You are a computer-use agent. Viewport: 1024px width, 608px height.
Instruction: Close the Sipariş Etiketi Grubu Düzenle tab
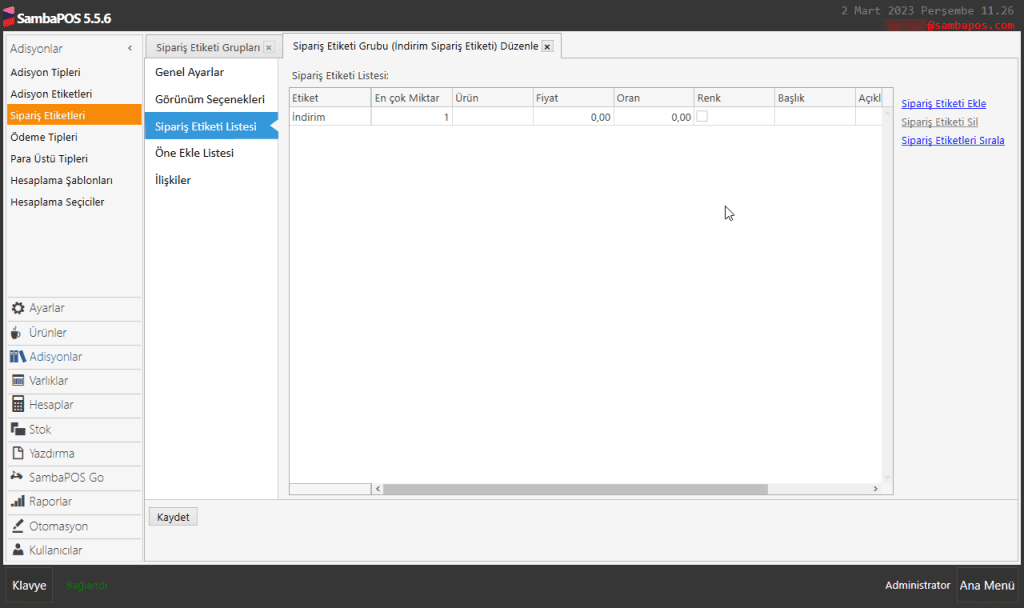[x=547, y=47]
